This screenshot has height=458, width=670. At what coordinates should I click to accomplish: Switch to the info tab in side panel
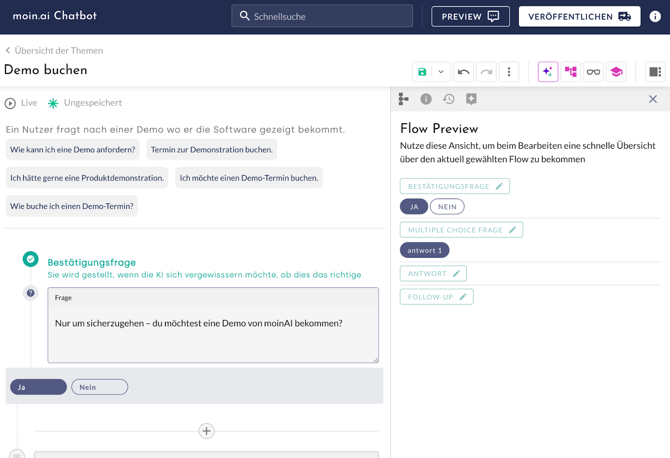click(426, 99)
